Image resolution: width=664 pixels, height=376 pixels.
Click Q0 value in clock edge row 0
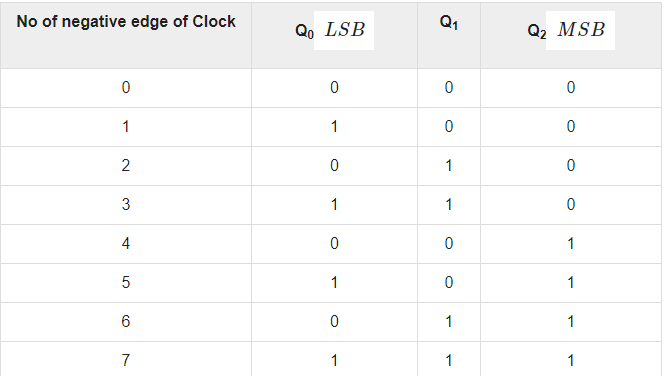click(334, 88)
